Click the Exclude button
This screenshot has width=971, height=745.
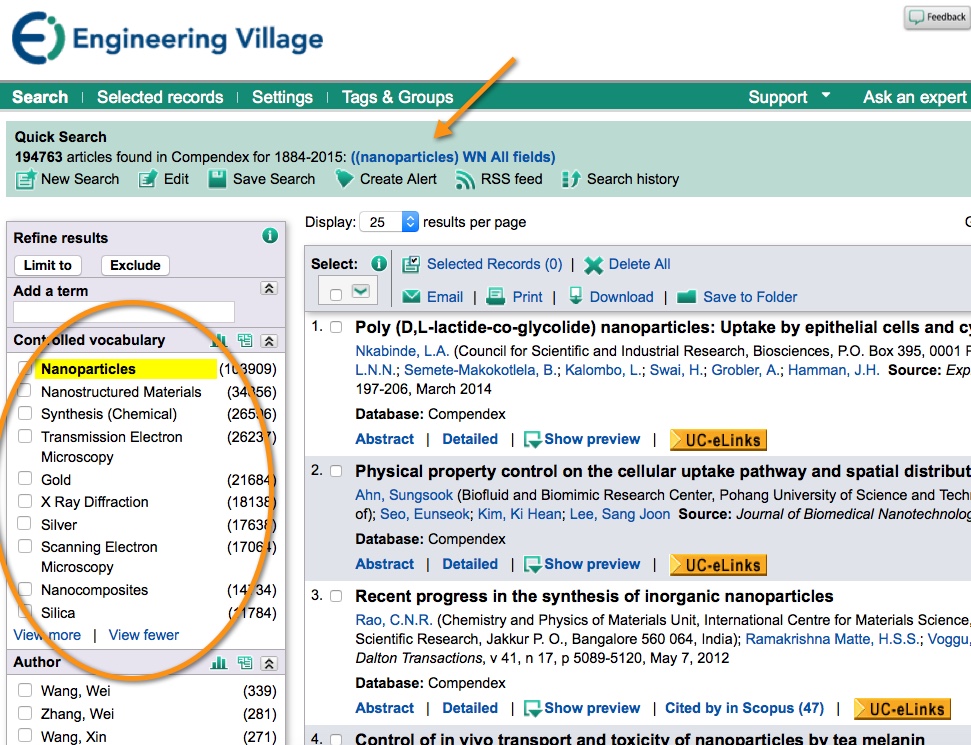pyautogui.click(x=135, y=265)
